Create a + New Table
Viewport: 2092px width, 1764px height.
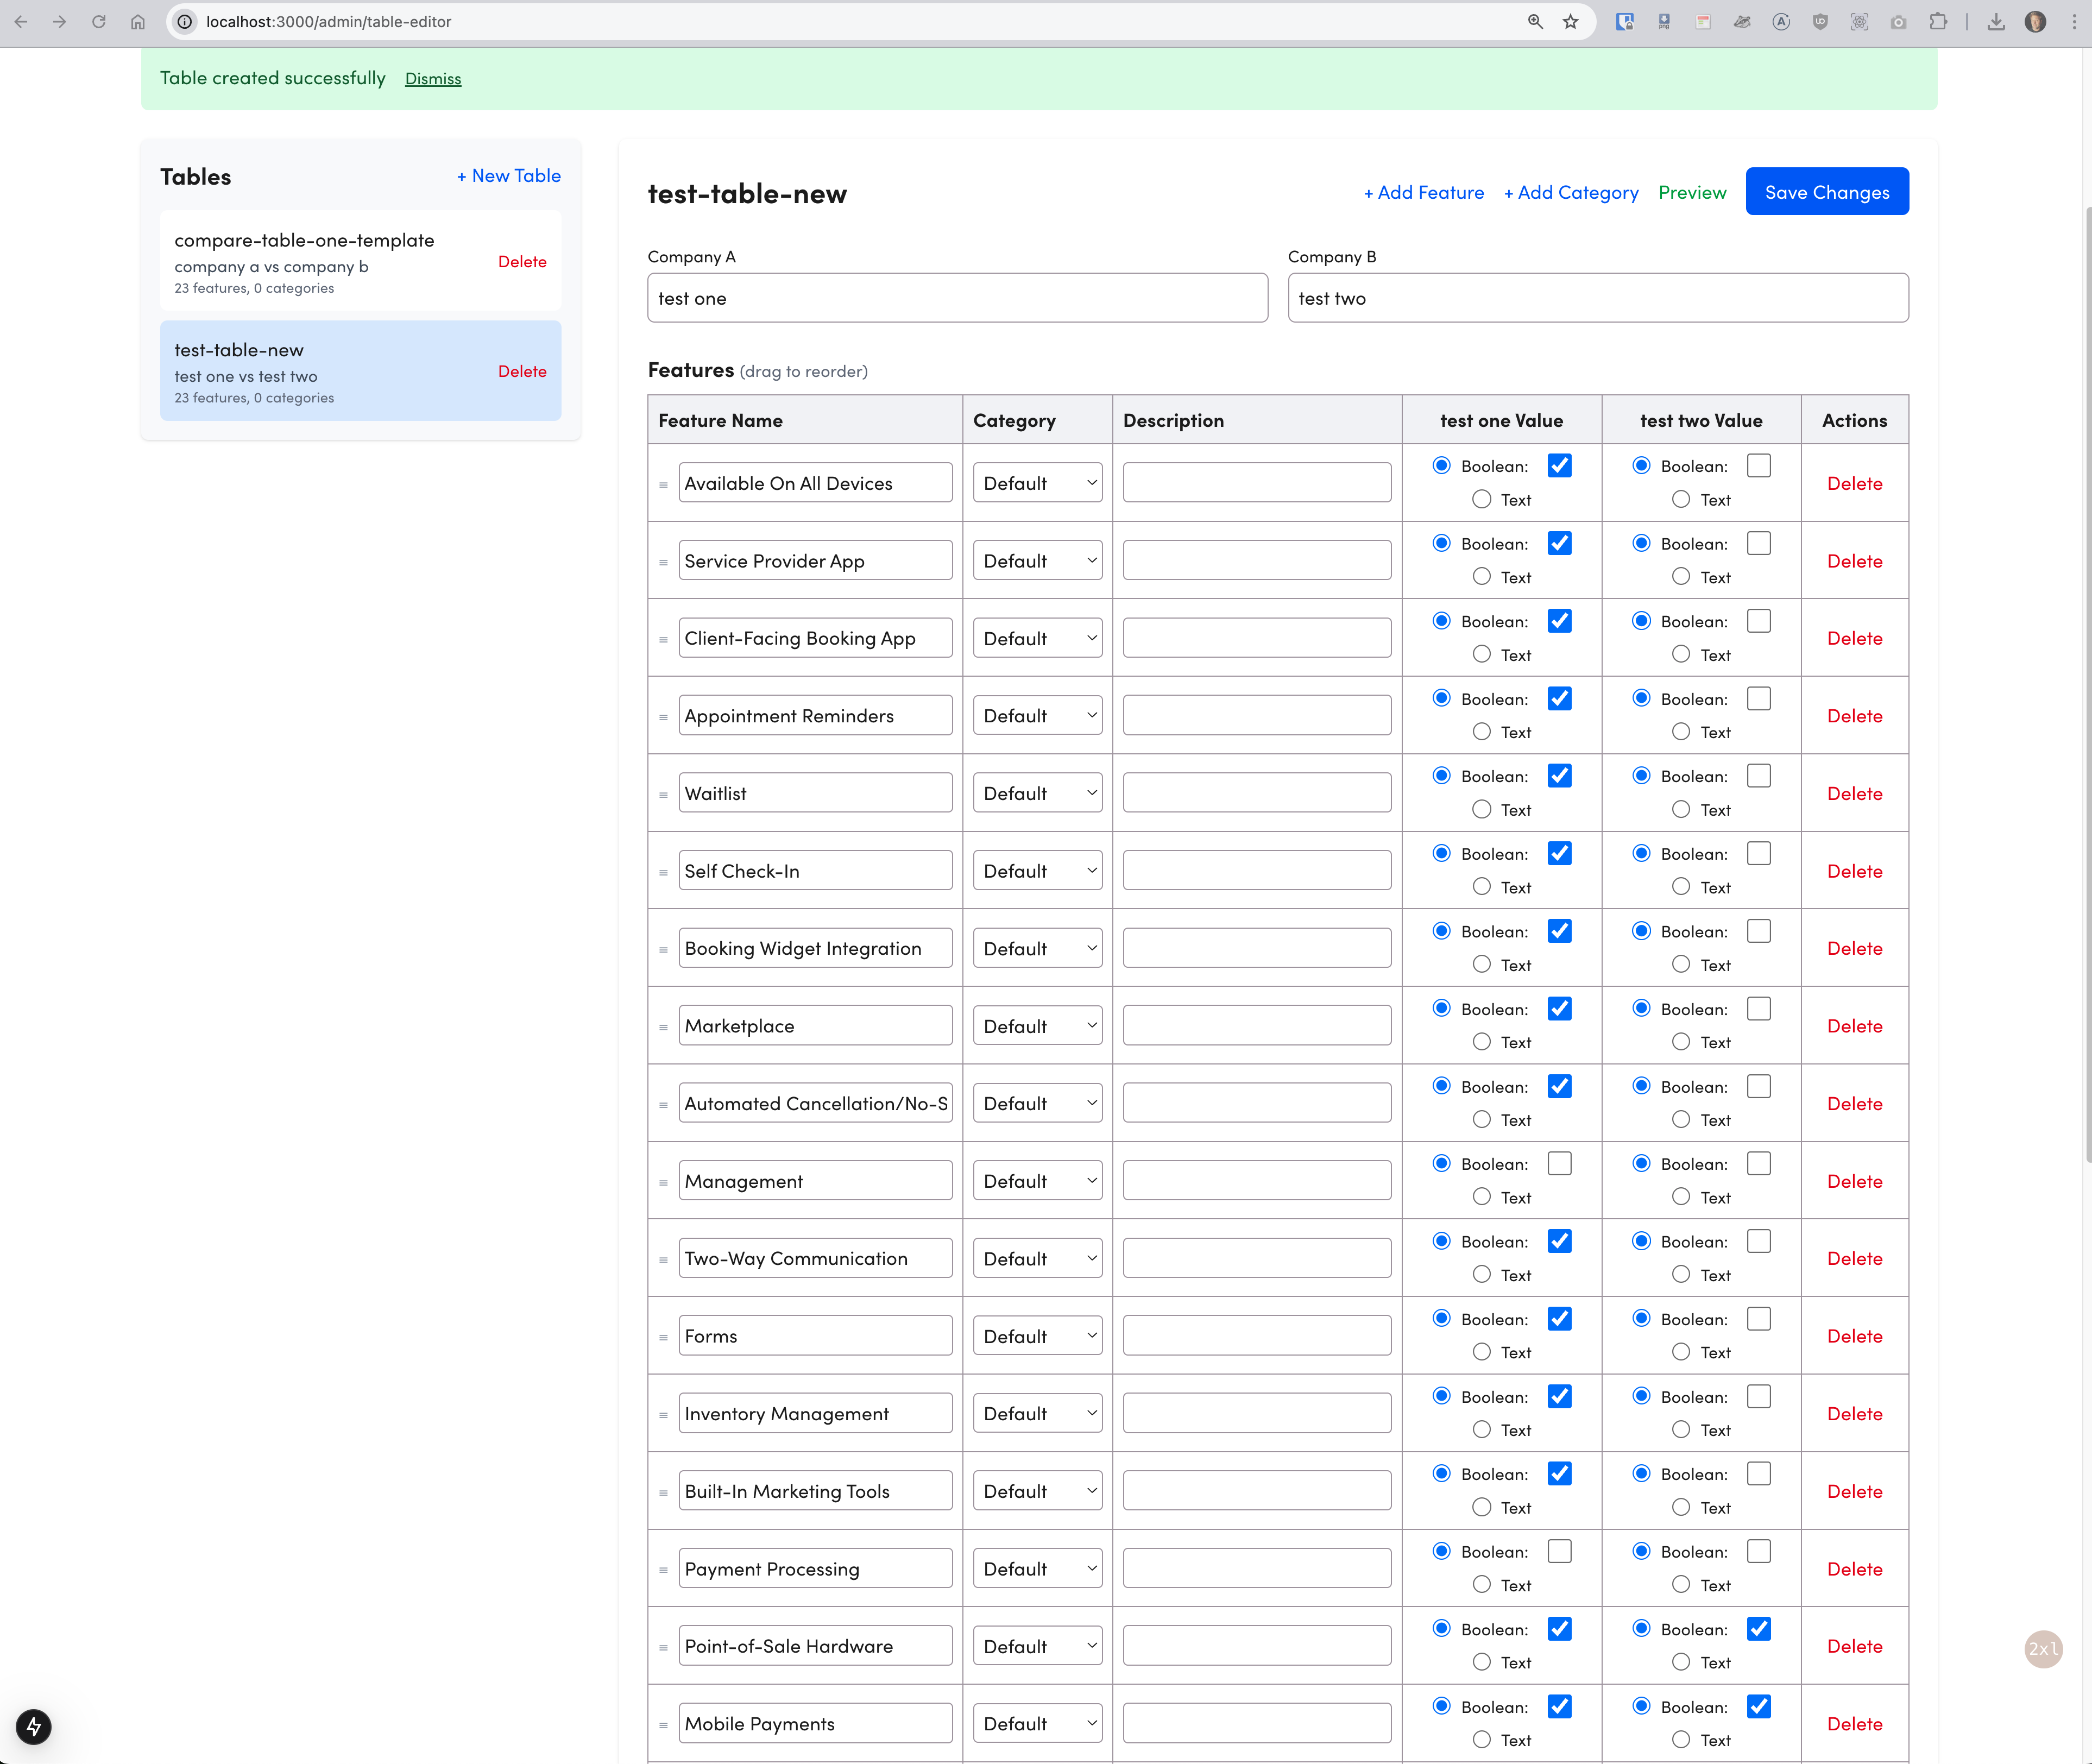509,176
